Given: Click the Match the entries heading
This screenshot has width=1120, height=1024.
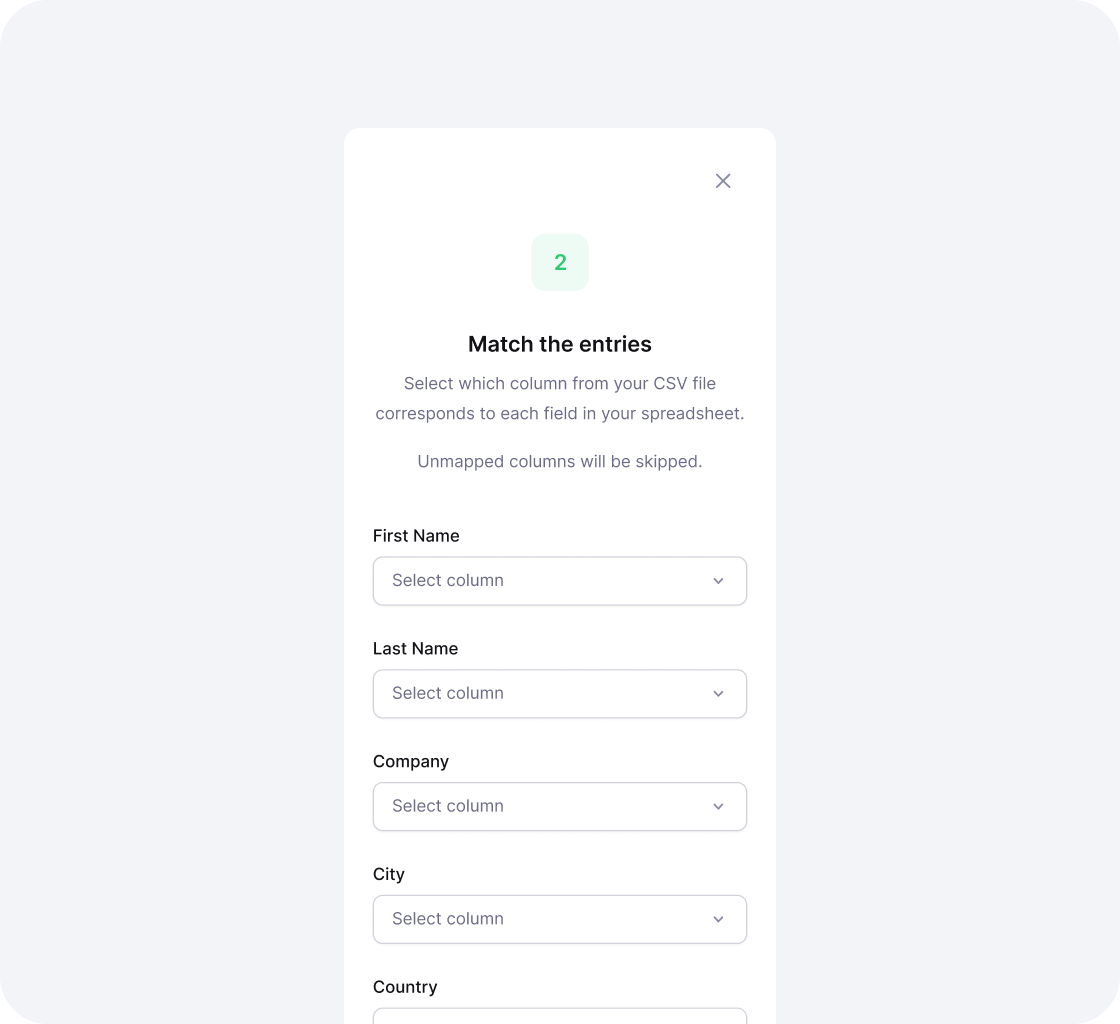Looking at the screenshot, I should [x=559, y=344].
